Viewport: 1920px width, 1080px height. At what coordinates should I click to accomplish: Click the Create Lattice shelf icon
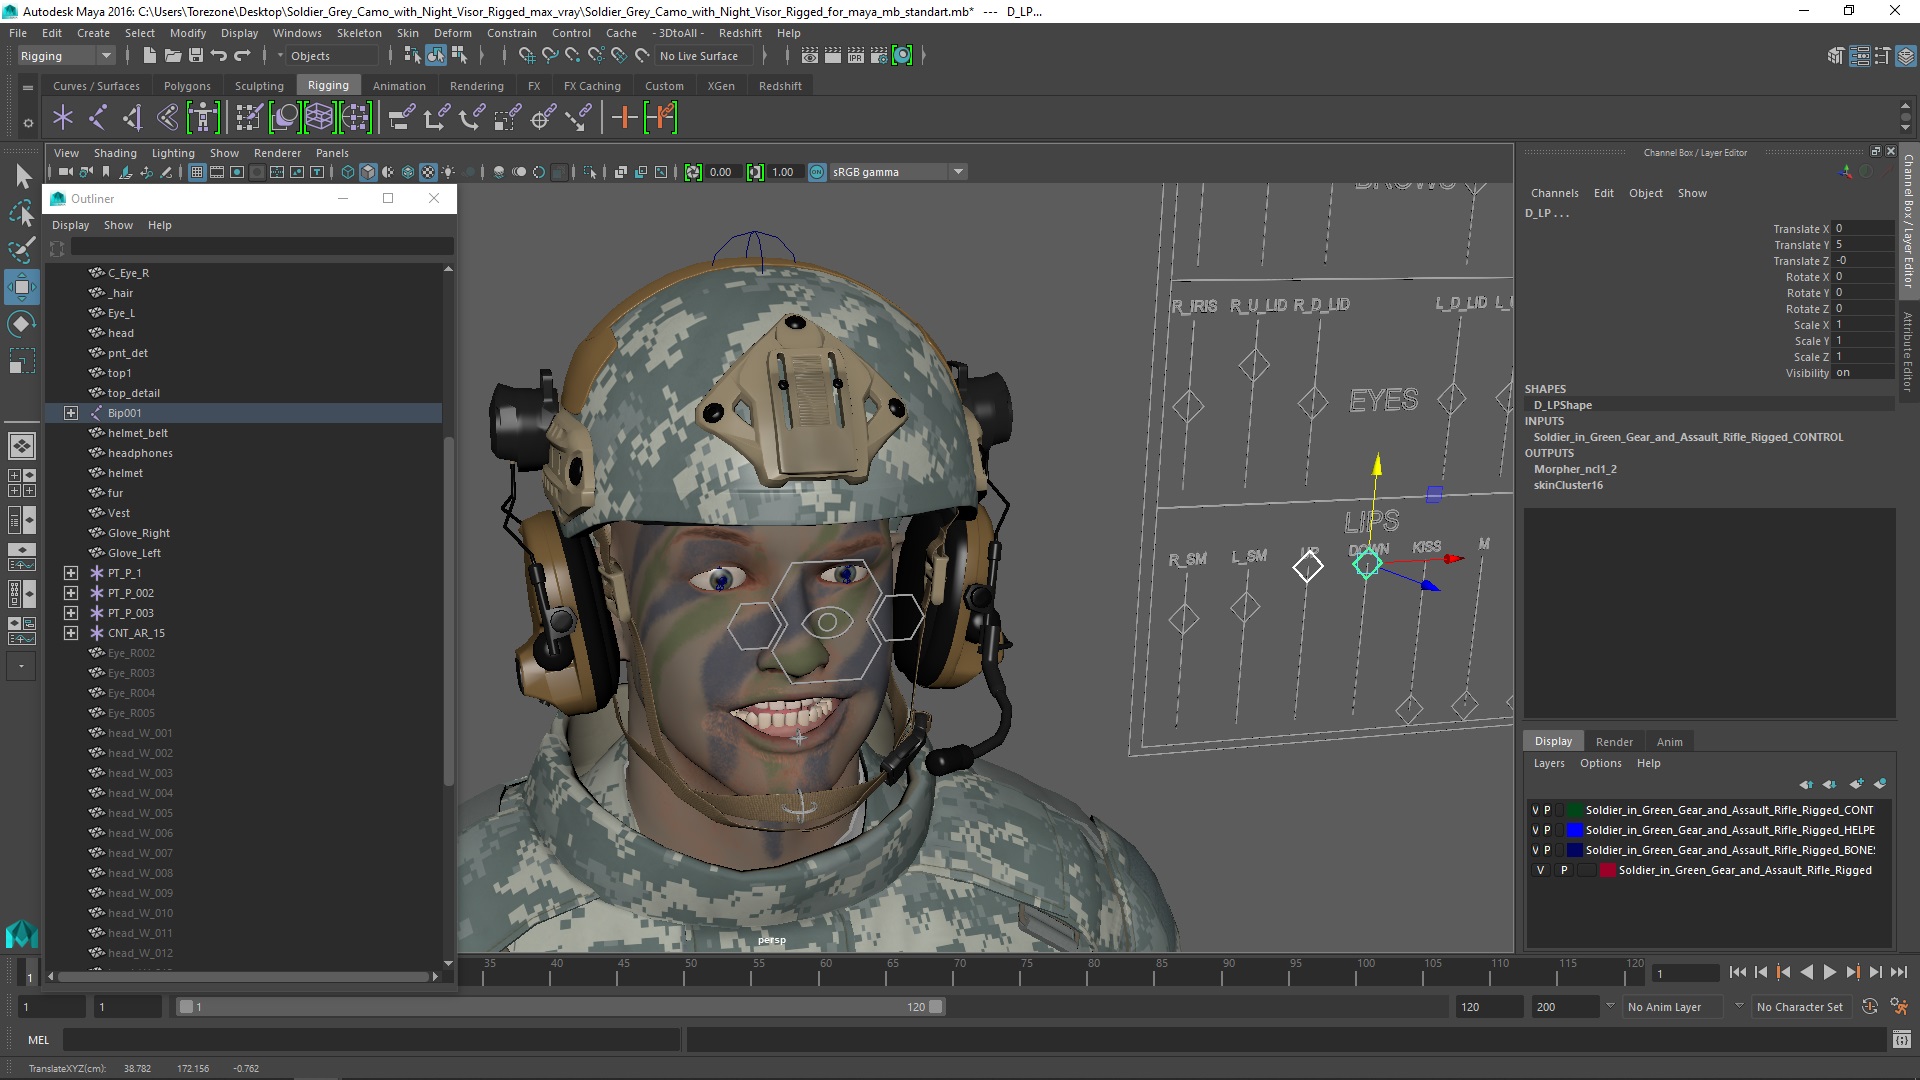319,118
